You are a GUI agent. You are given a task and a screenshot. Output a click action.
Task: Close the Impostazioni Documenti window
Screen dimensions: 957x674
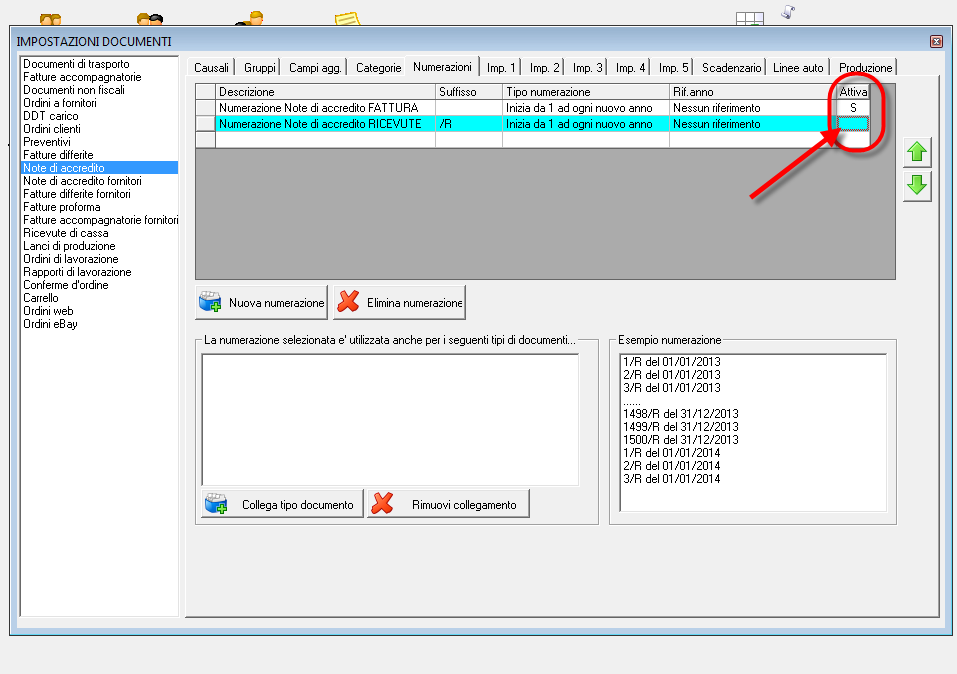click(936, 41)
